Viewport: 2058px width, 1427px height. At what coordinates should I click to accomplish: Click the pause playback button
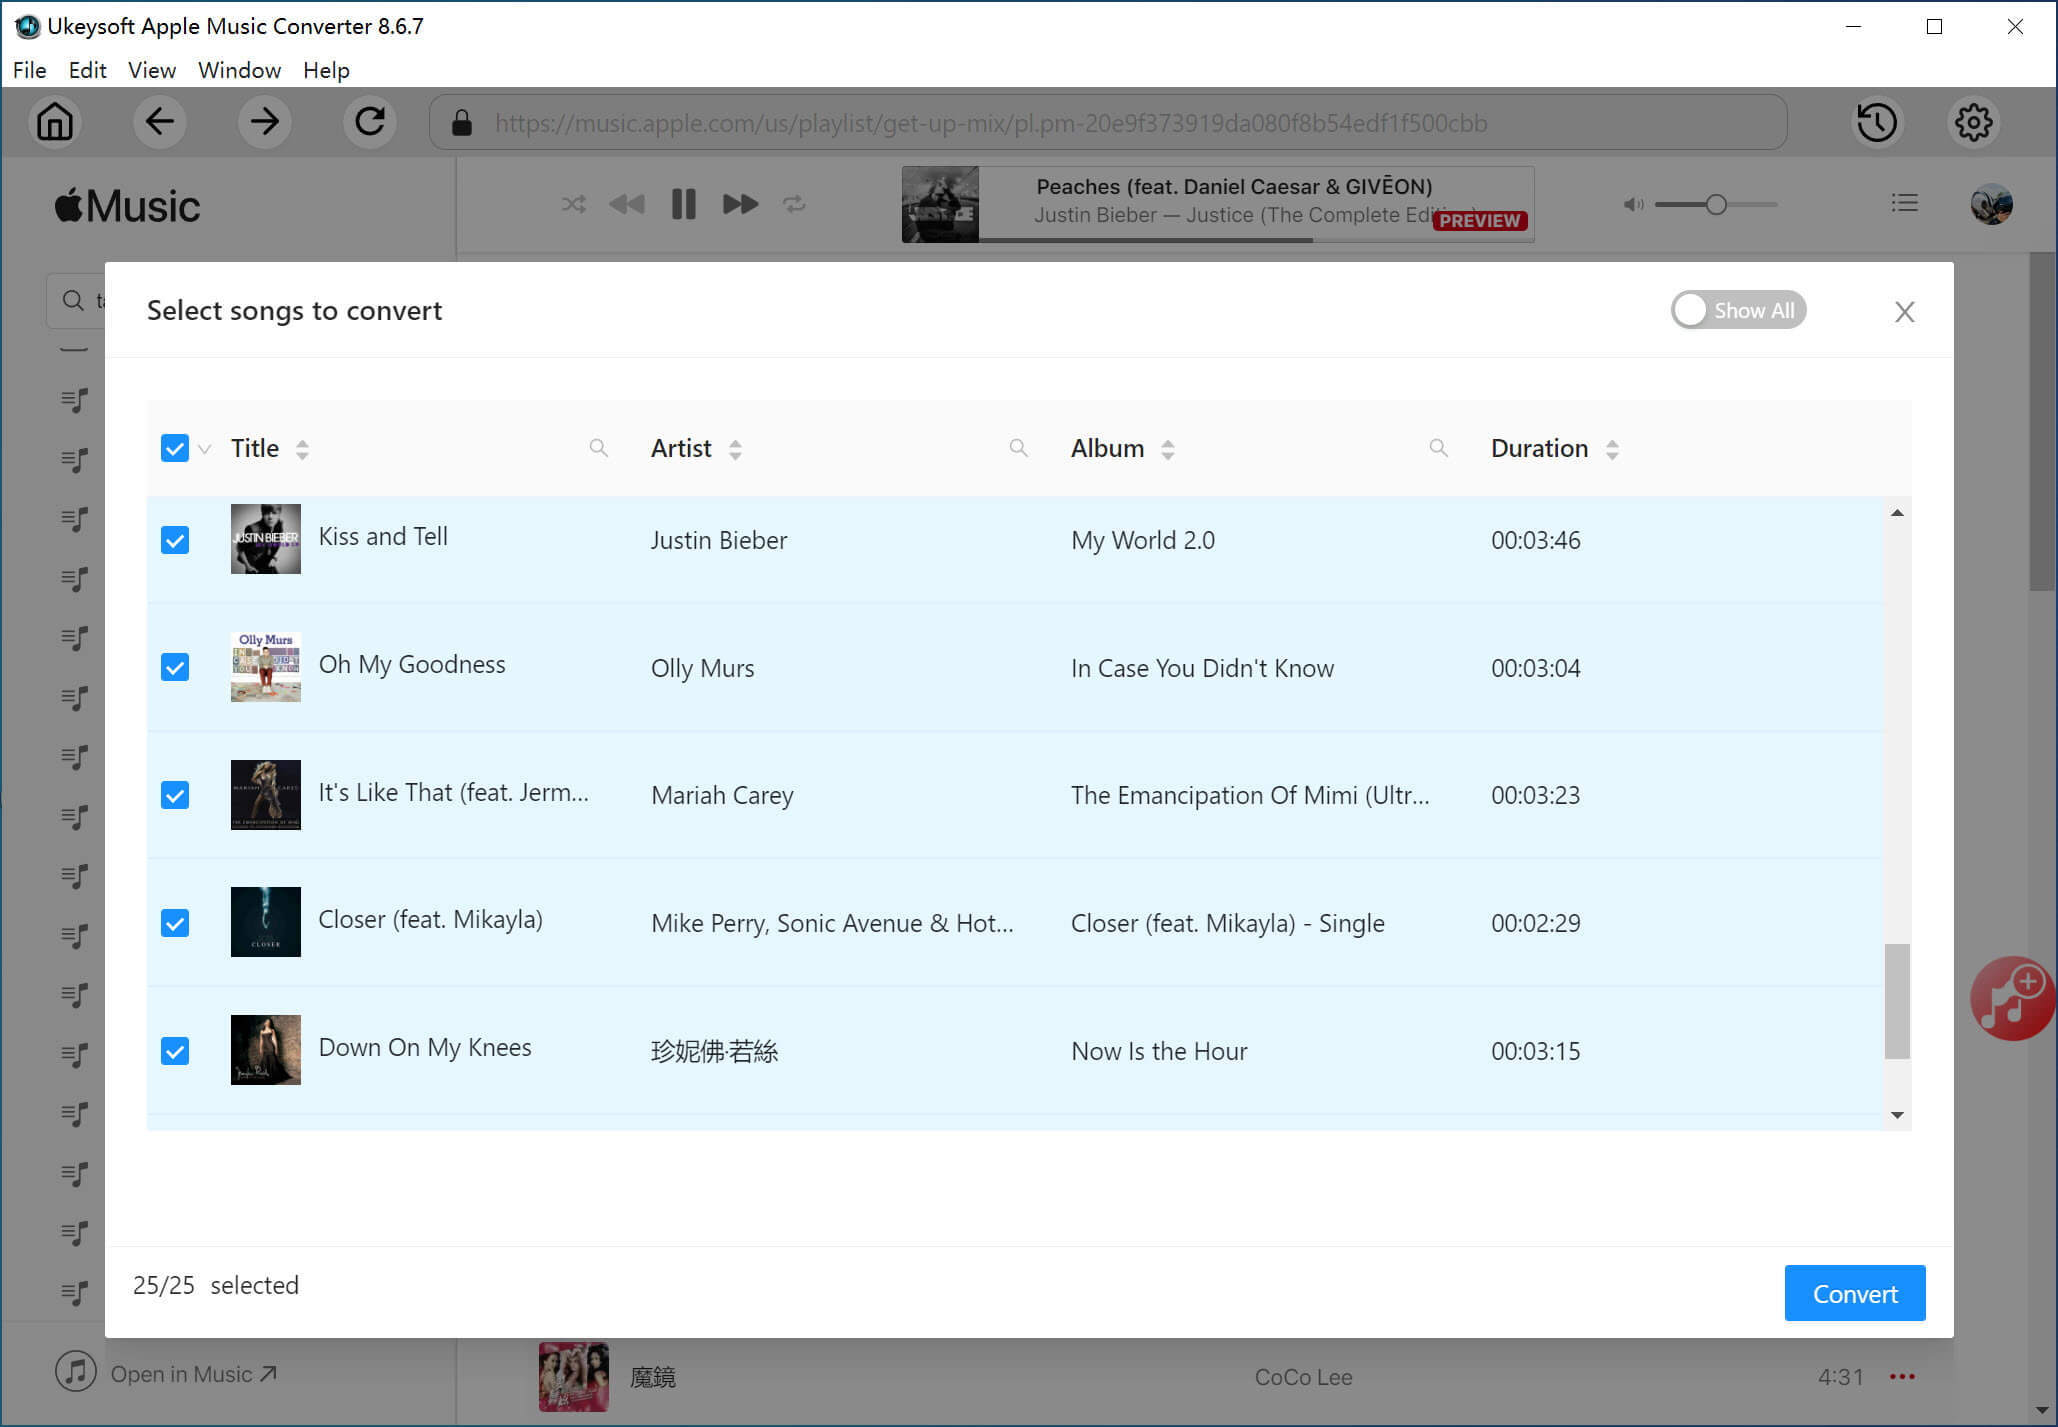[683, 203]
